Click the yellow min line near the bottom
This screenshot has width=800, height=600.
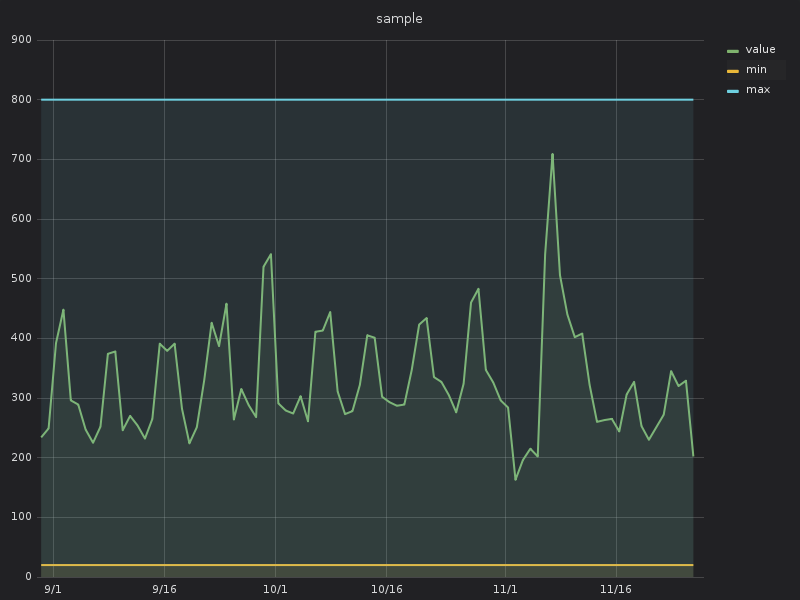coord(367,565)
